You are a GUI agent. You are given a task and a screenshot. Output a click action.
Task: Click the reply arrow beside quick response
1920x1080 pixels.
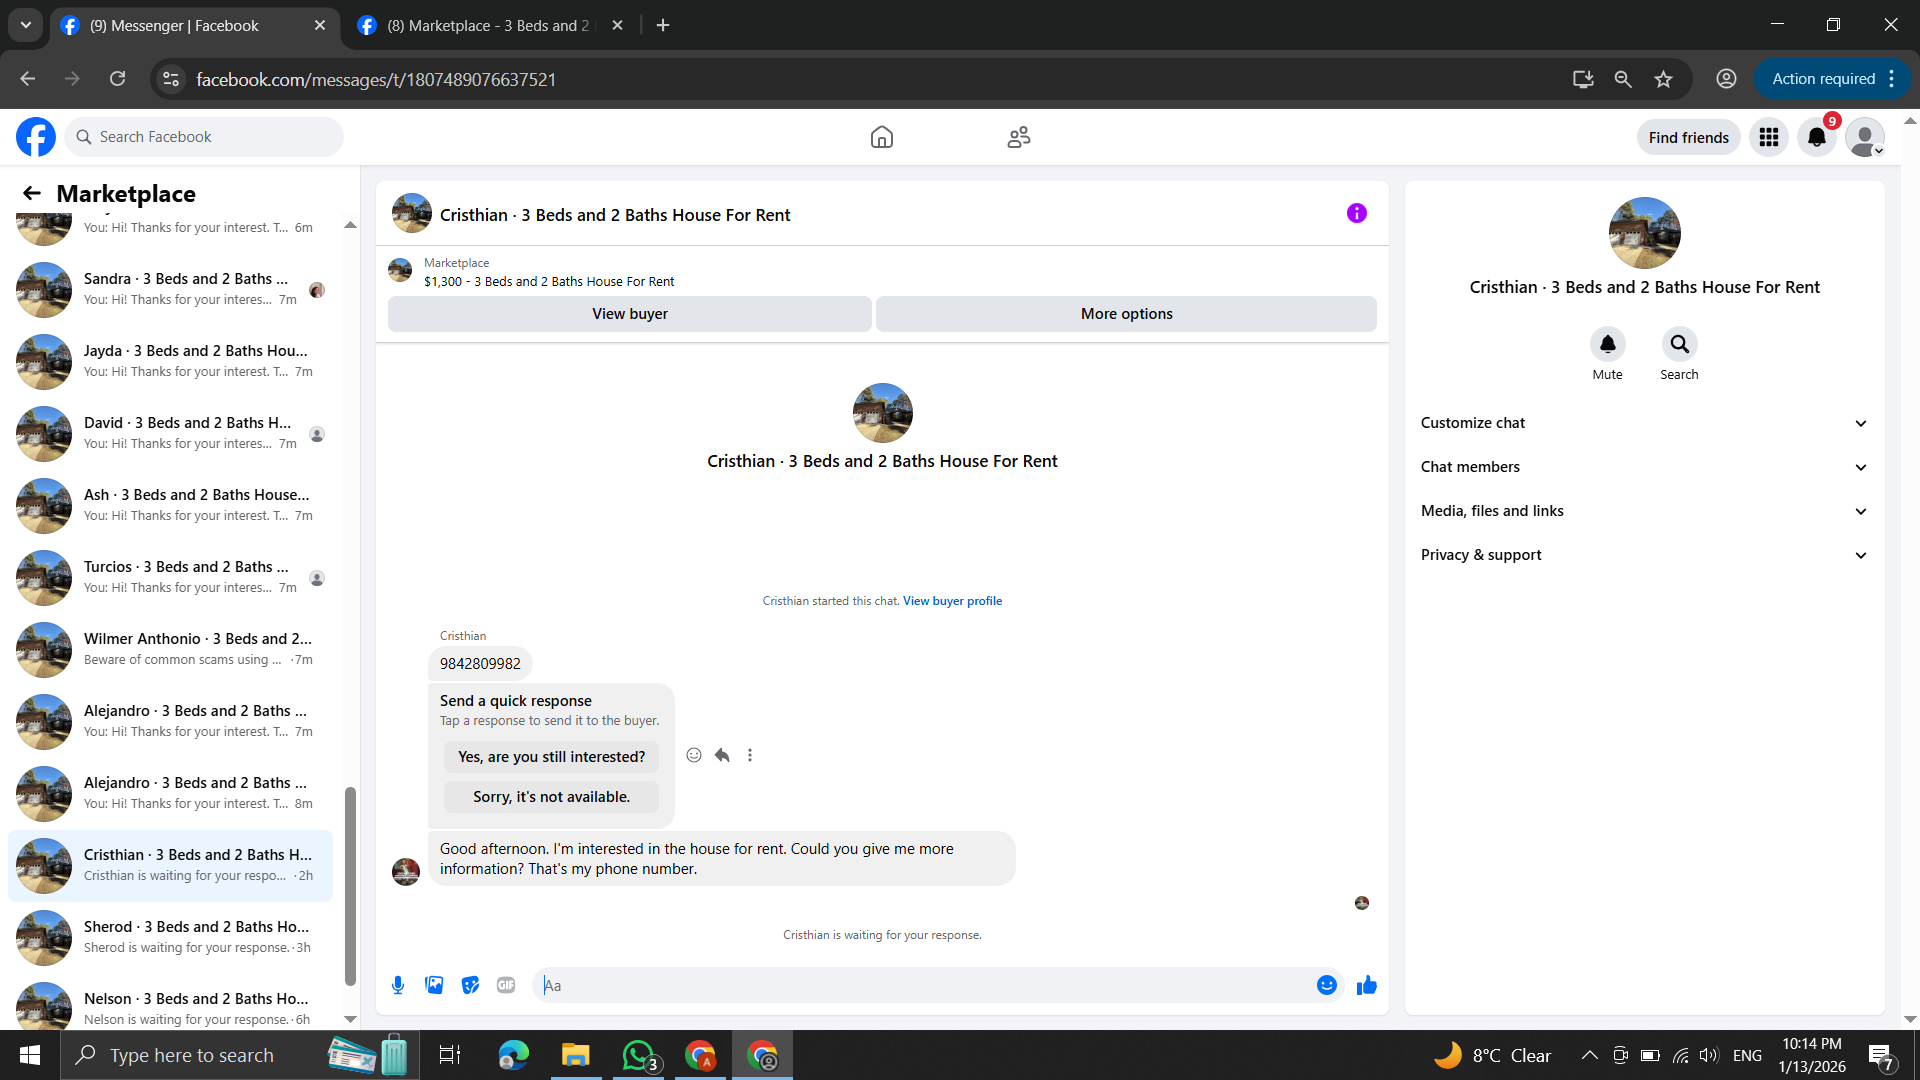722,755
